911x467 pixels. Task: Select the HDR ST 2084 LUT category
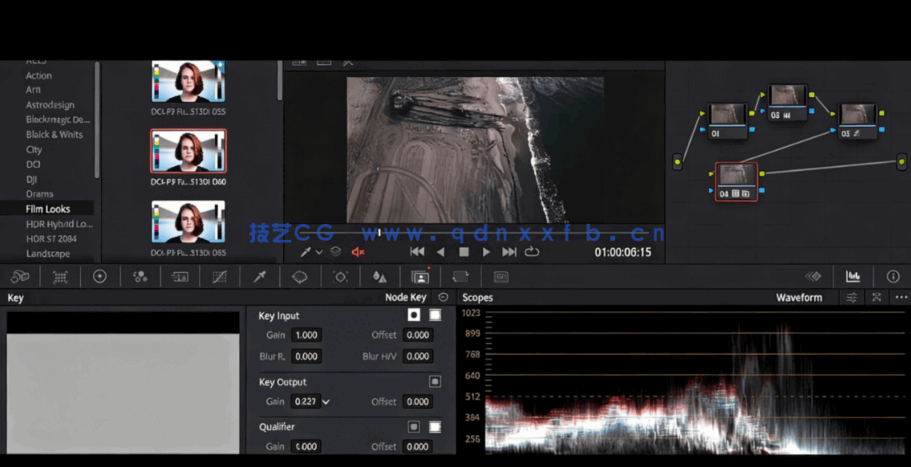51,239
